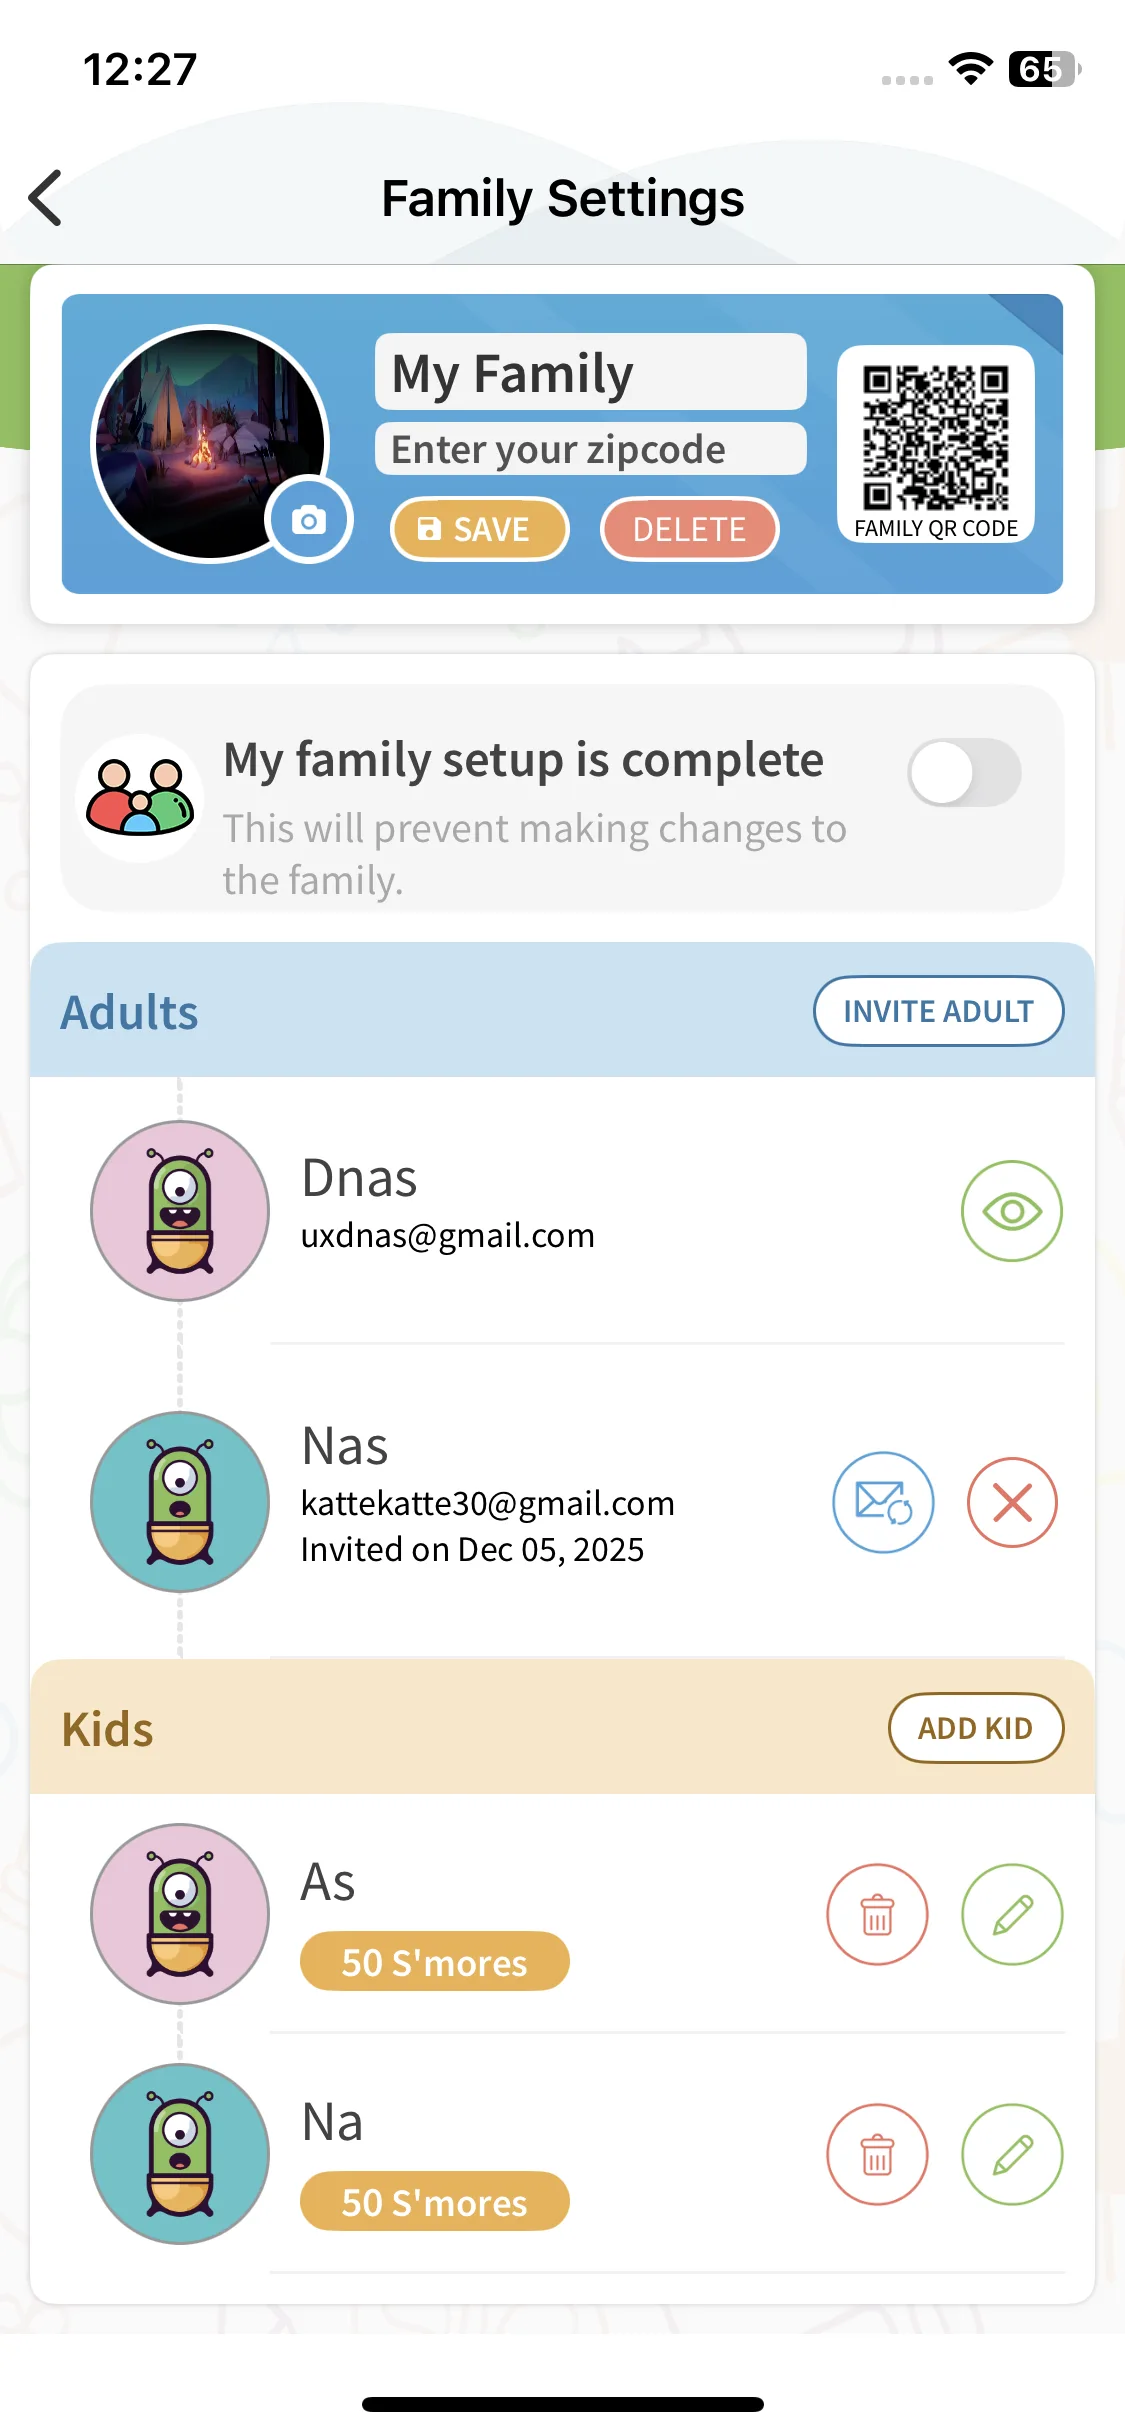Delete kid As with trash icon
The height and width of the screenshot is (2436, 1125).
[x=877, y=1914]
